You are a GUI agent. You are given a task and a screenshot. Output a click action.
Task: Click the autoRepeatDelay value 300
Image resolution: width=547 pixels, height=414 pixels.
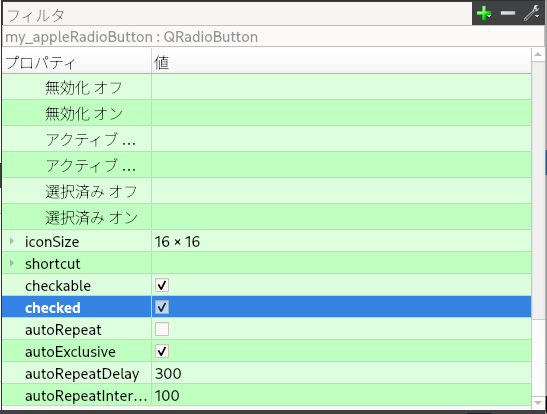point(168,374)
